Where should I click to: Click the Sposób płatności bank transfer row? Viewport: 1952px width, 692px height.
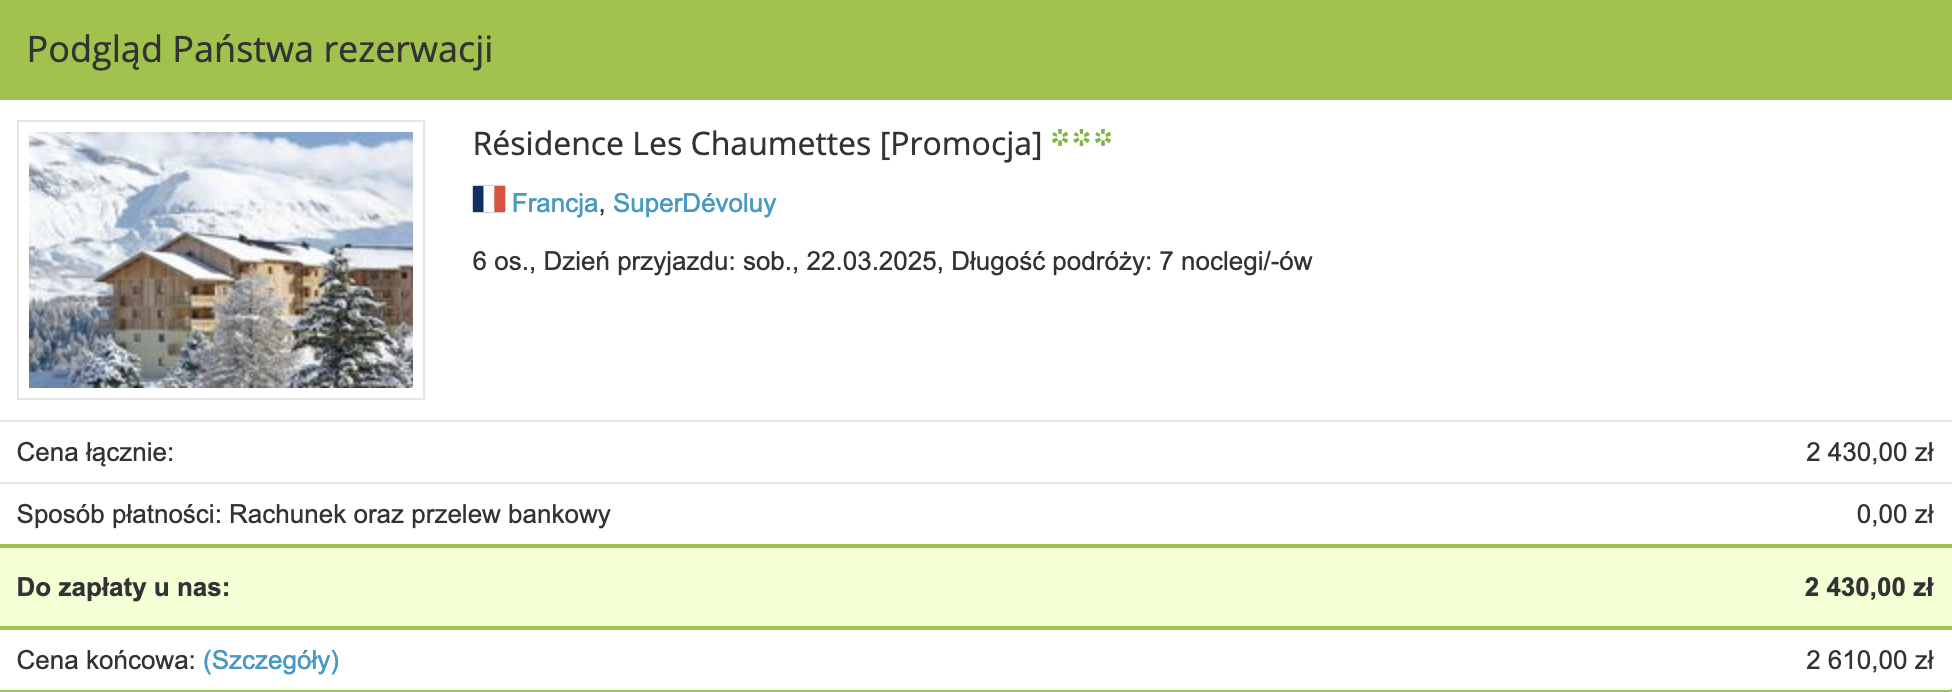(976, 514)
